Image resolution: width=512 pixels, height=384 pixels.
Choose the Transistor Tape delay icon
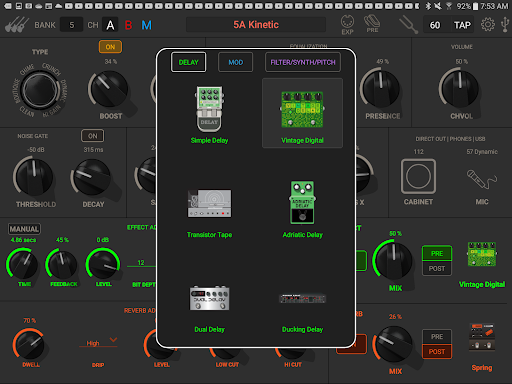(209, 203)
